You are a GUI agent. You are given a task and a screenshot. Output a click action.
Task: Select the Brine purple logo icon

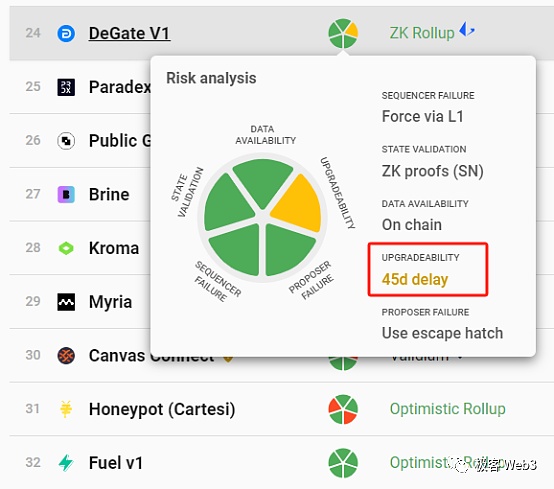click(x=66, y=194)
